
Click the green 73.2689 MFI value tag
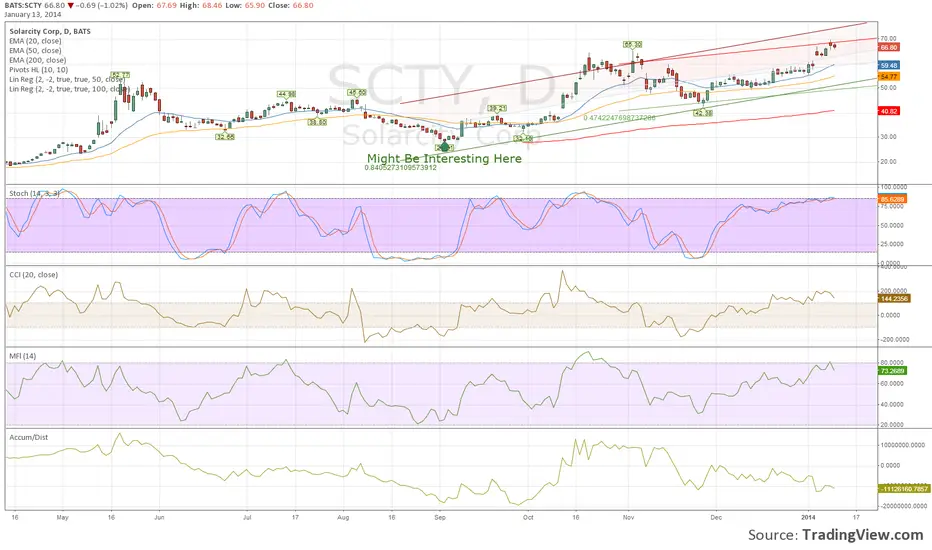coord(892,370)
